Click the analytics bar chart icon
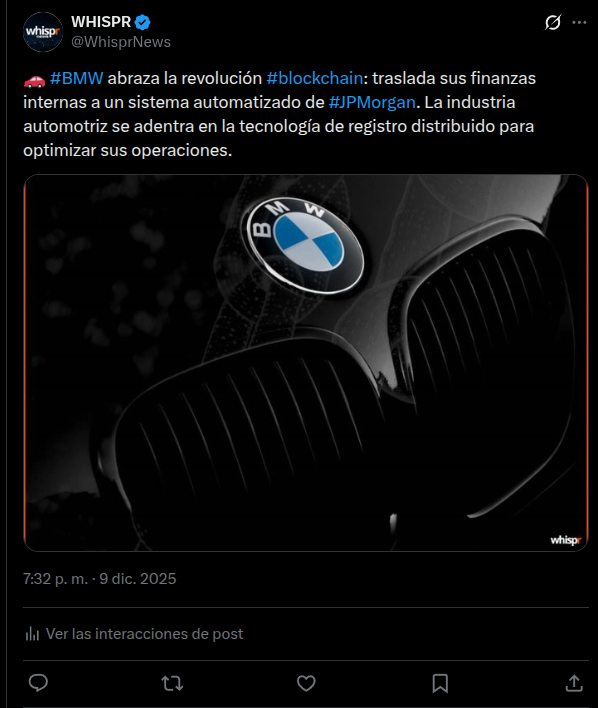The image size is (598, 708). pos(32,634)
